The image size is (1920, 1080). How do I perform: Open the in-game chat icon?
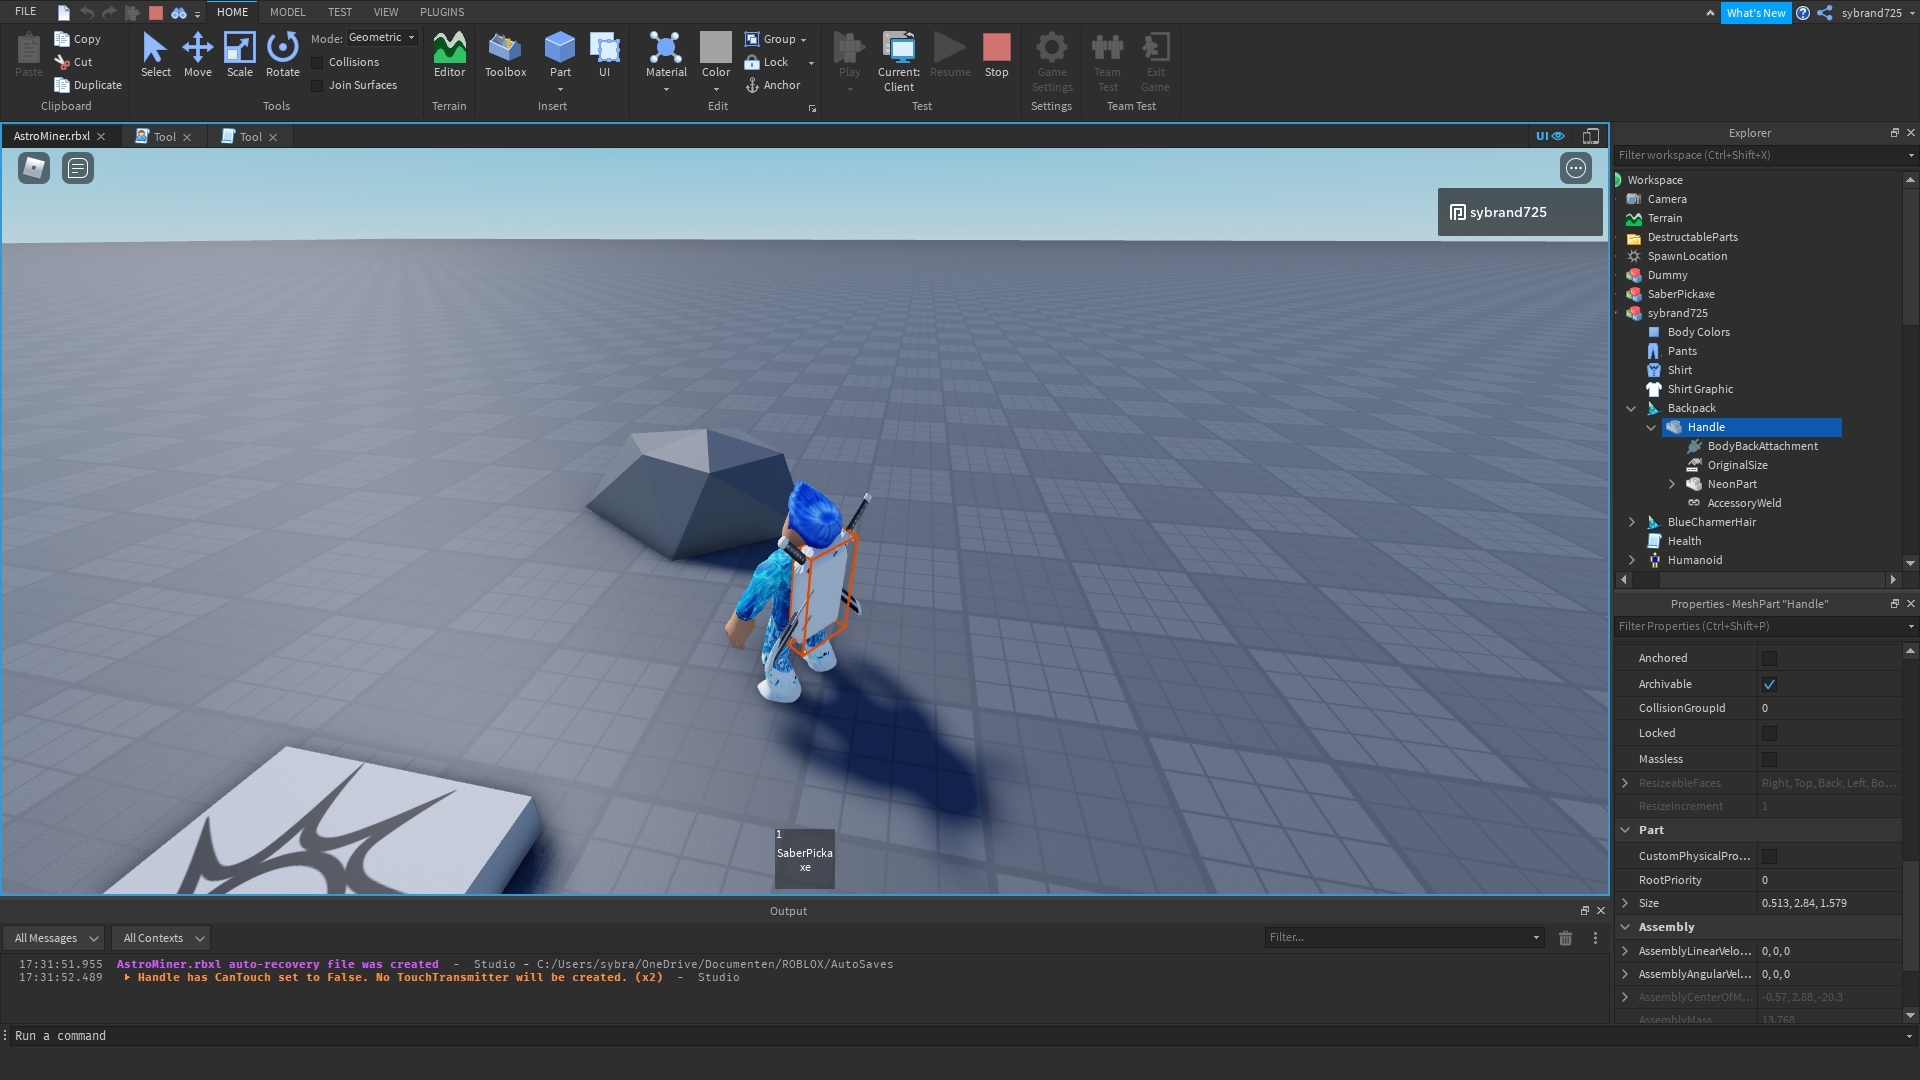click(x=78, y=168)
